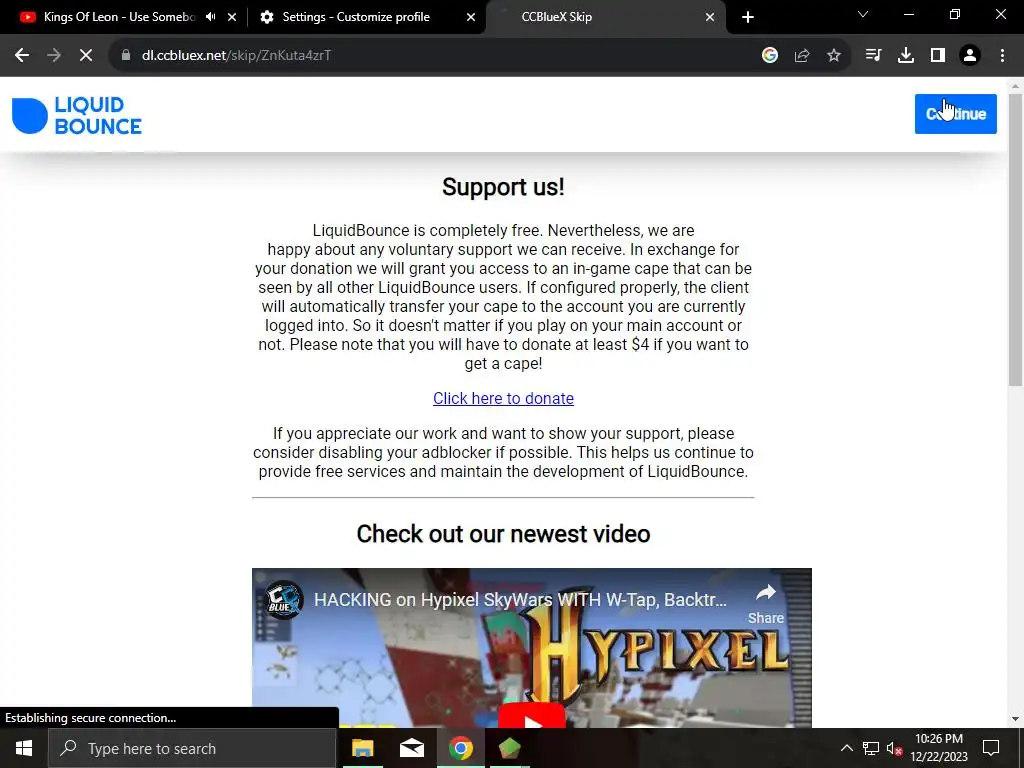Open the clock showing 10:26 PM
Viewport: 1024px width, 768px height.
[938, 748]
